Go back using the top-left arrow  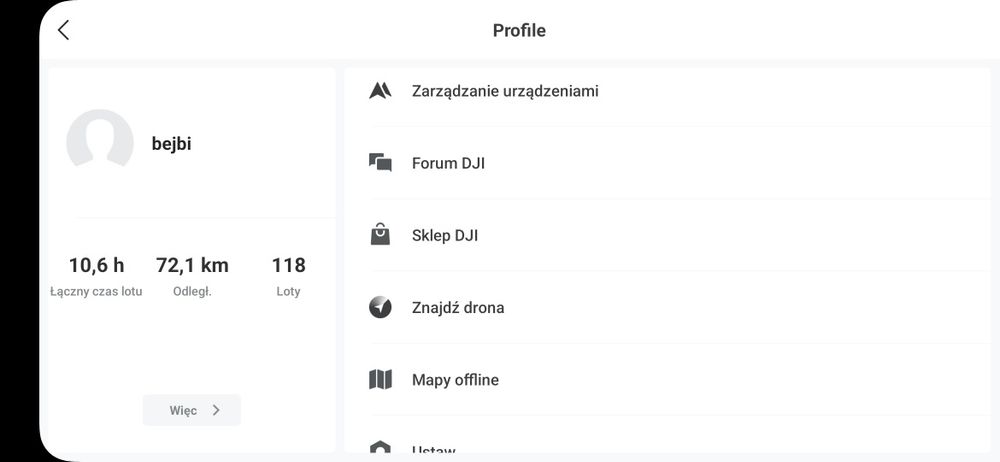point(63,30)
